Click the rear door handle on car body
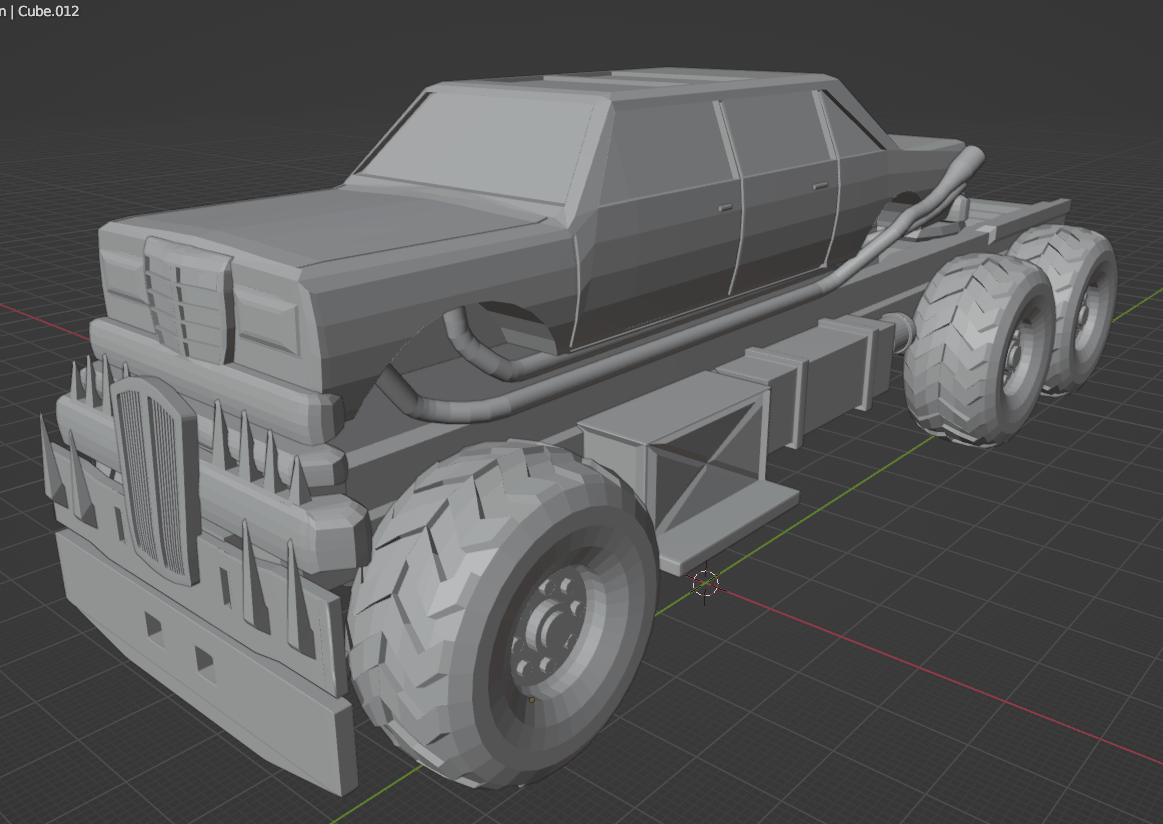This screenshot has height=824, width=1163. click(820, 185)
